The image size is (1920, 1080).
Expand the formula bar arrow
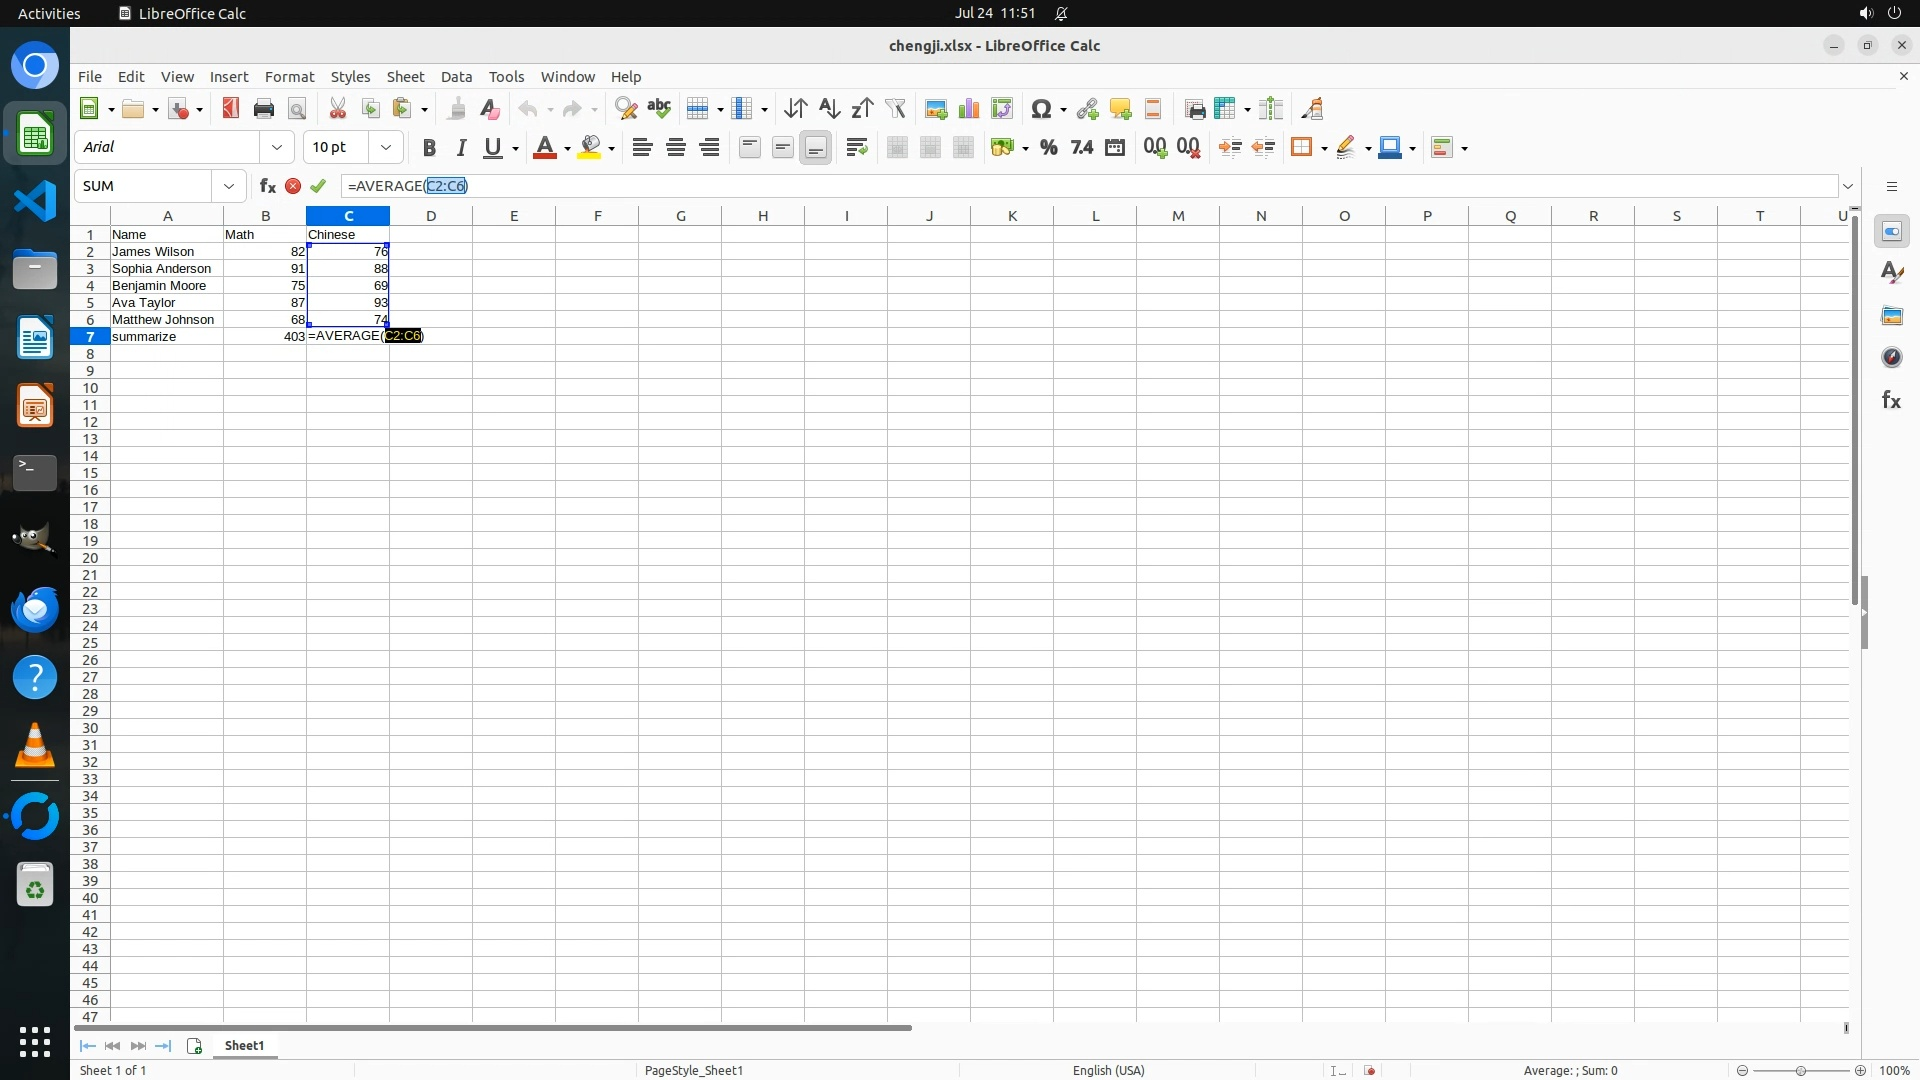(x=1848, y=186)
